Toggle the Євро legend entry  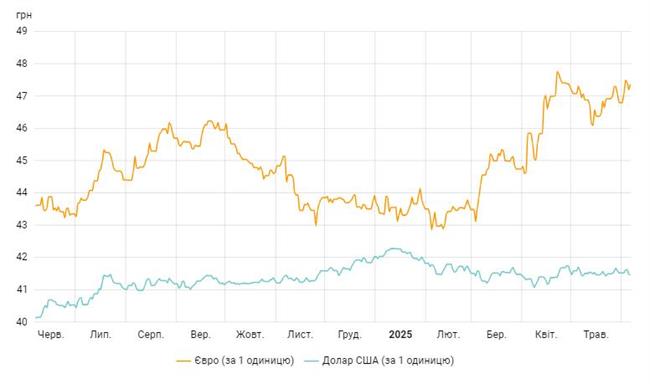tap(235, 360)
